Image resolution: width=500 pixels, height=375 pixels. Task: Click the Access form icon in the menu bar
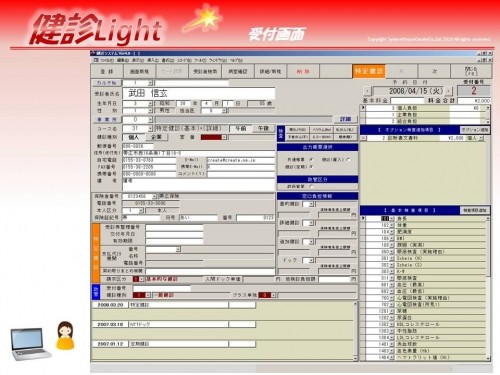(x=96, y=60)
